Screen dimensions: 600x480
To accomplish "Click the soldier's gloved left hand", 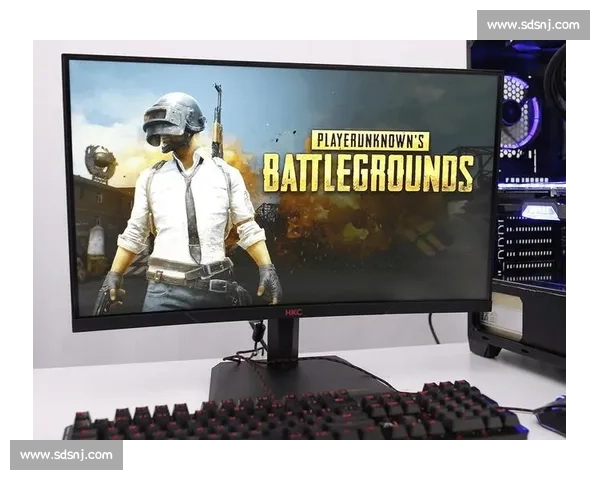I will (268, 282).
